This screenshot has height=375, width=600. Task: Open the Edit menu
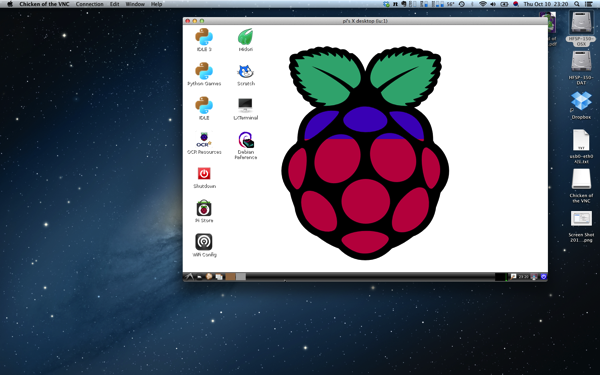[114, 4]
